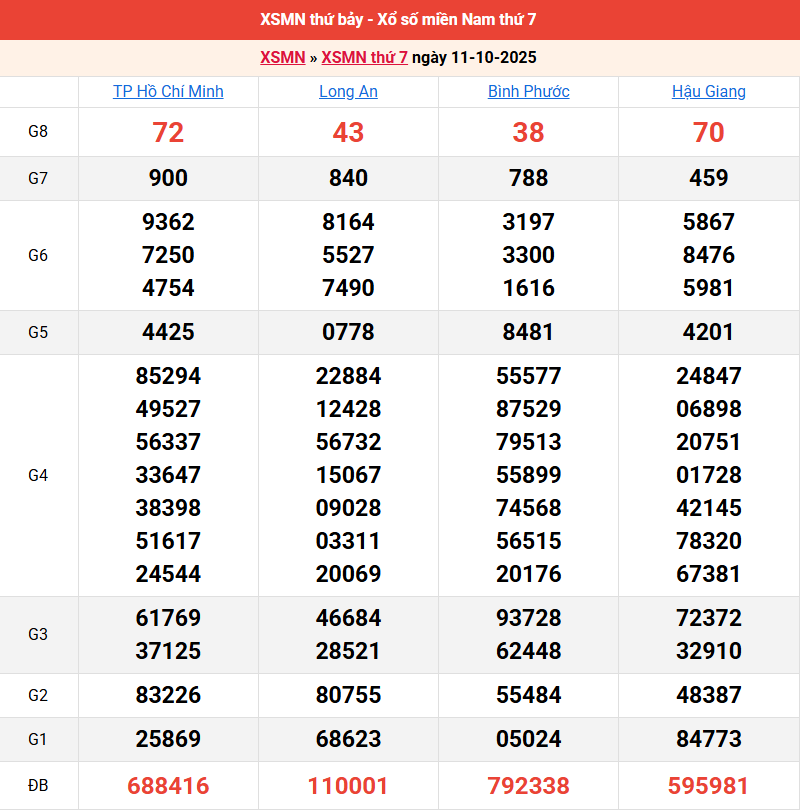Go to the Bình Phước results link

coord(528,91)
